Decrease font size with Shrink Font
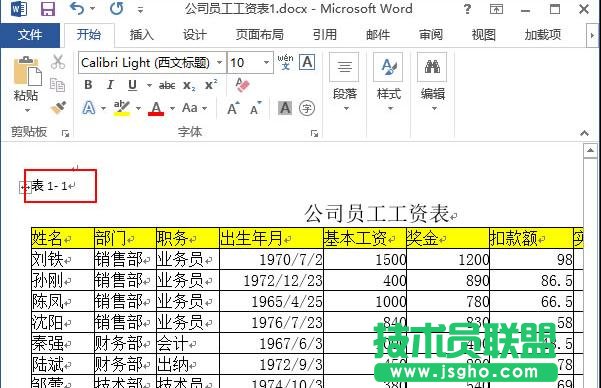The height and width of the screenshot is (388, 601). coord(256,108)
